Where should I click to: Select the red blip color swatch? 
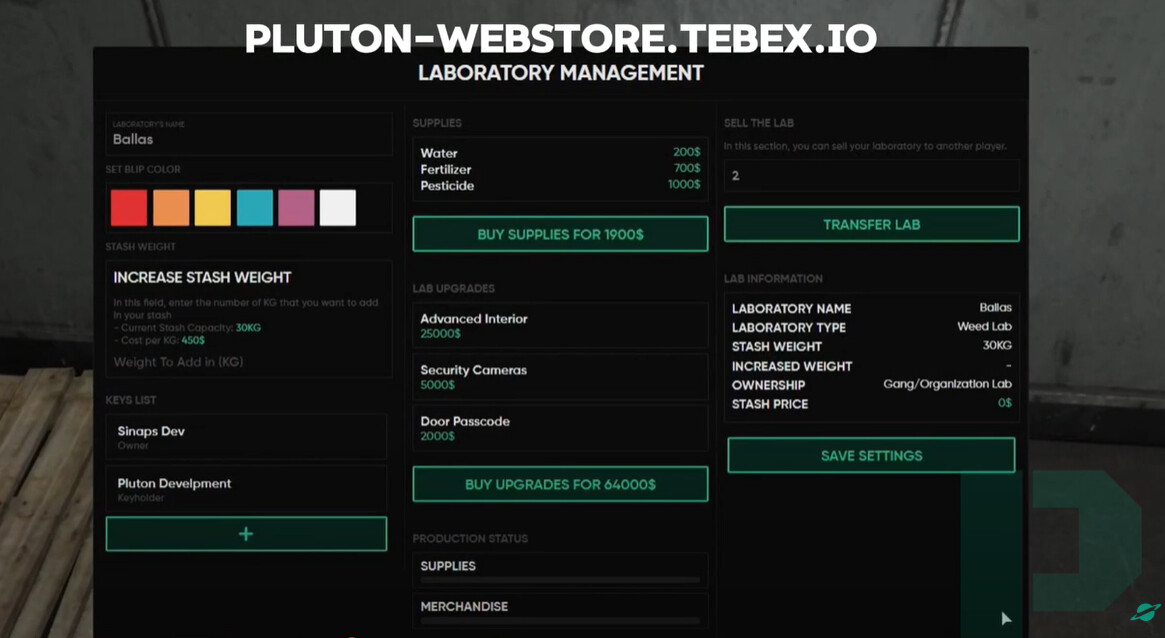point(129,208)
